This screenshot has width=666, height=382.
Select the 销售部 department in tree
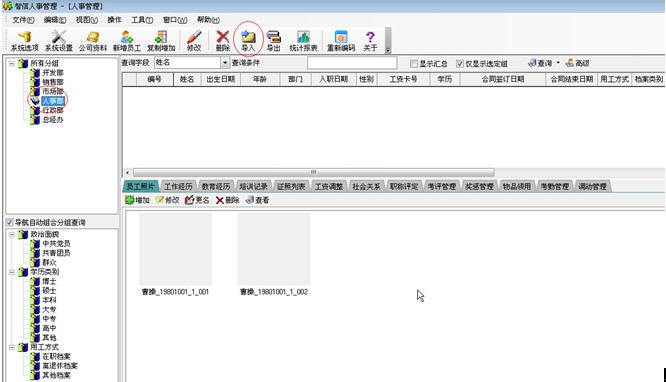(53, 82)
